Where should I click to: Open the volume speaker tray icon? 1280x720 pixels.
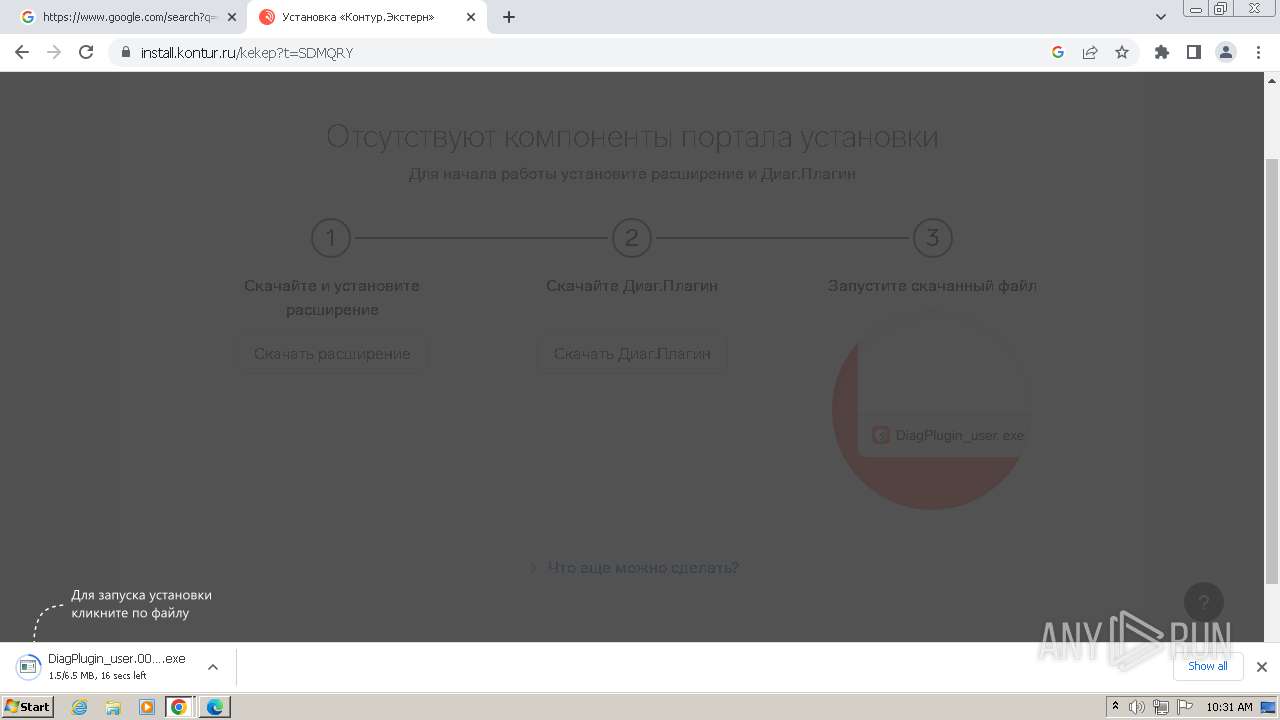coord(1137,707)
